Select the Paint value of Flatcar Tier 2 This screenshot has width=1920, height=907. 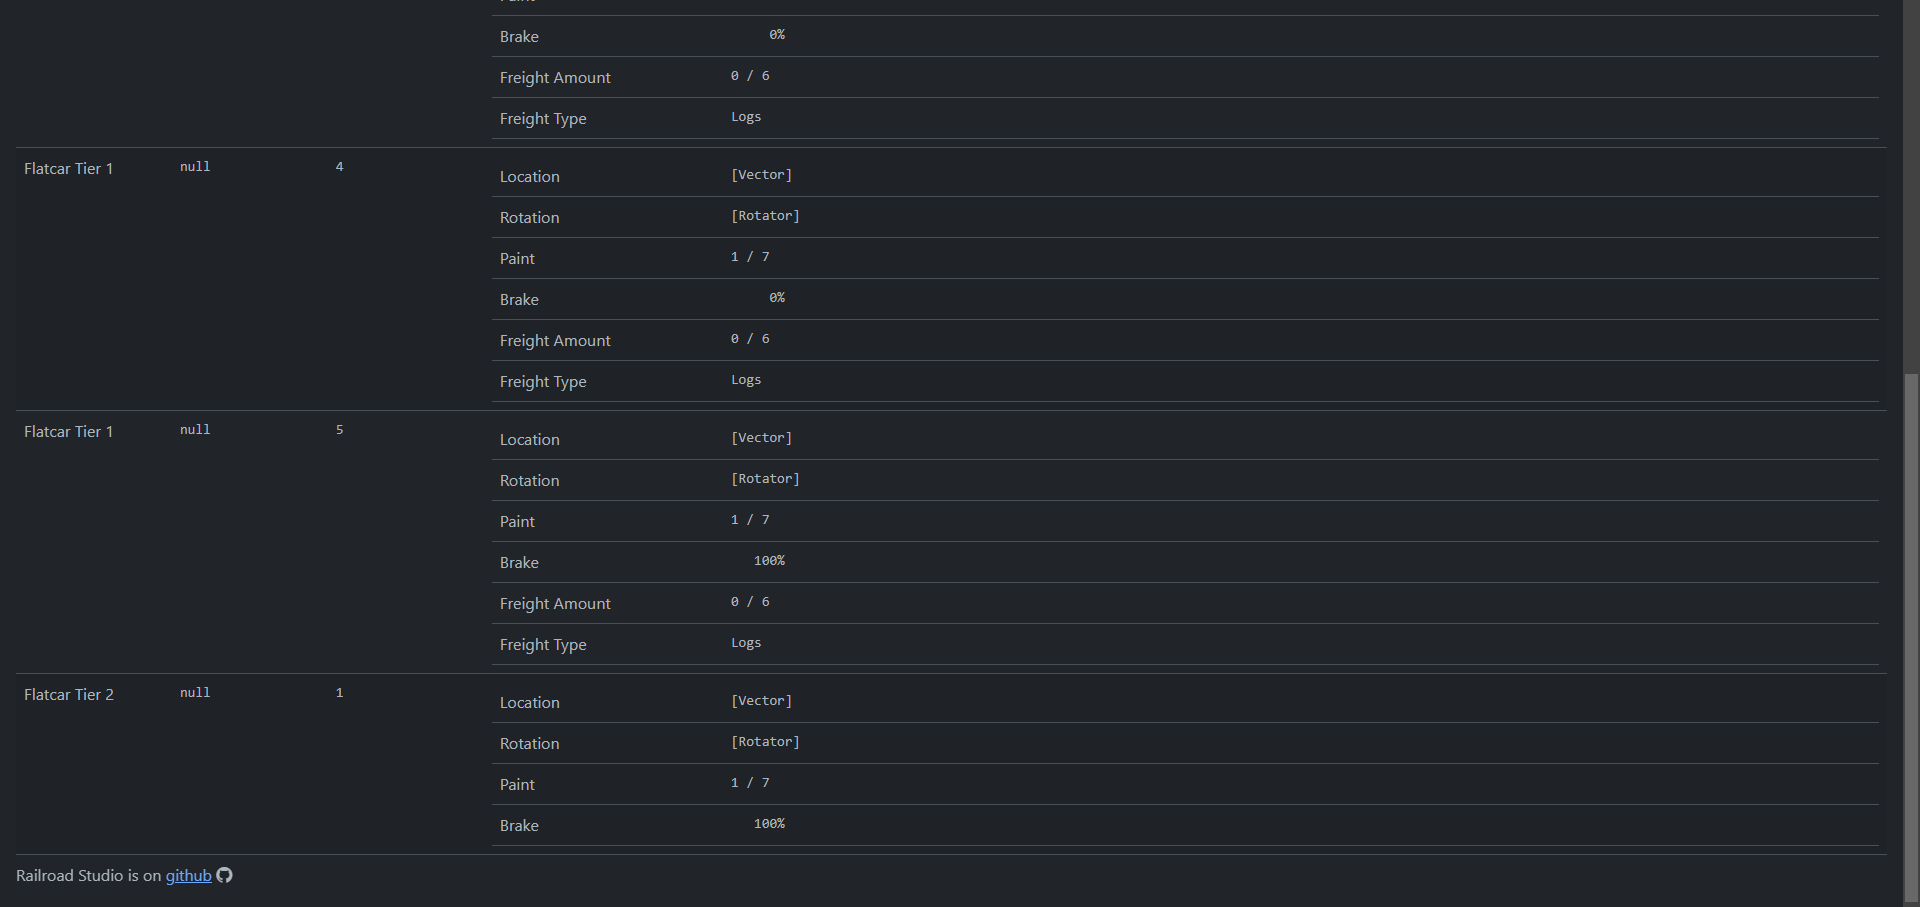[750, 782]
